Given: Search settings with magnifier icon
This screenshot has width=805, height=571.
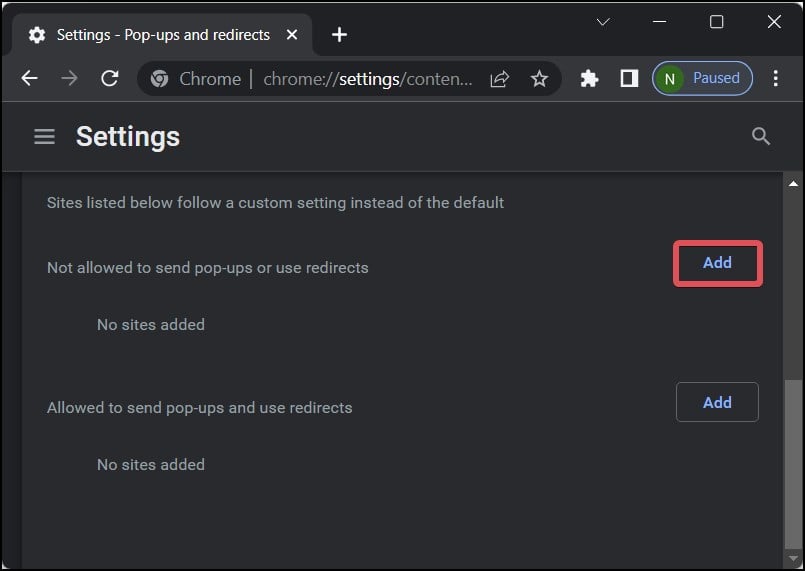Looking at the screenshot, I should pyautogui.click(x=760, y=137).
